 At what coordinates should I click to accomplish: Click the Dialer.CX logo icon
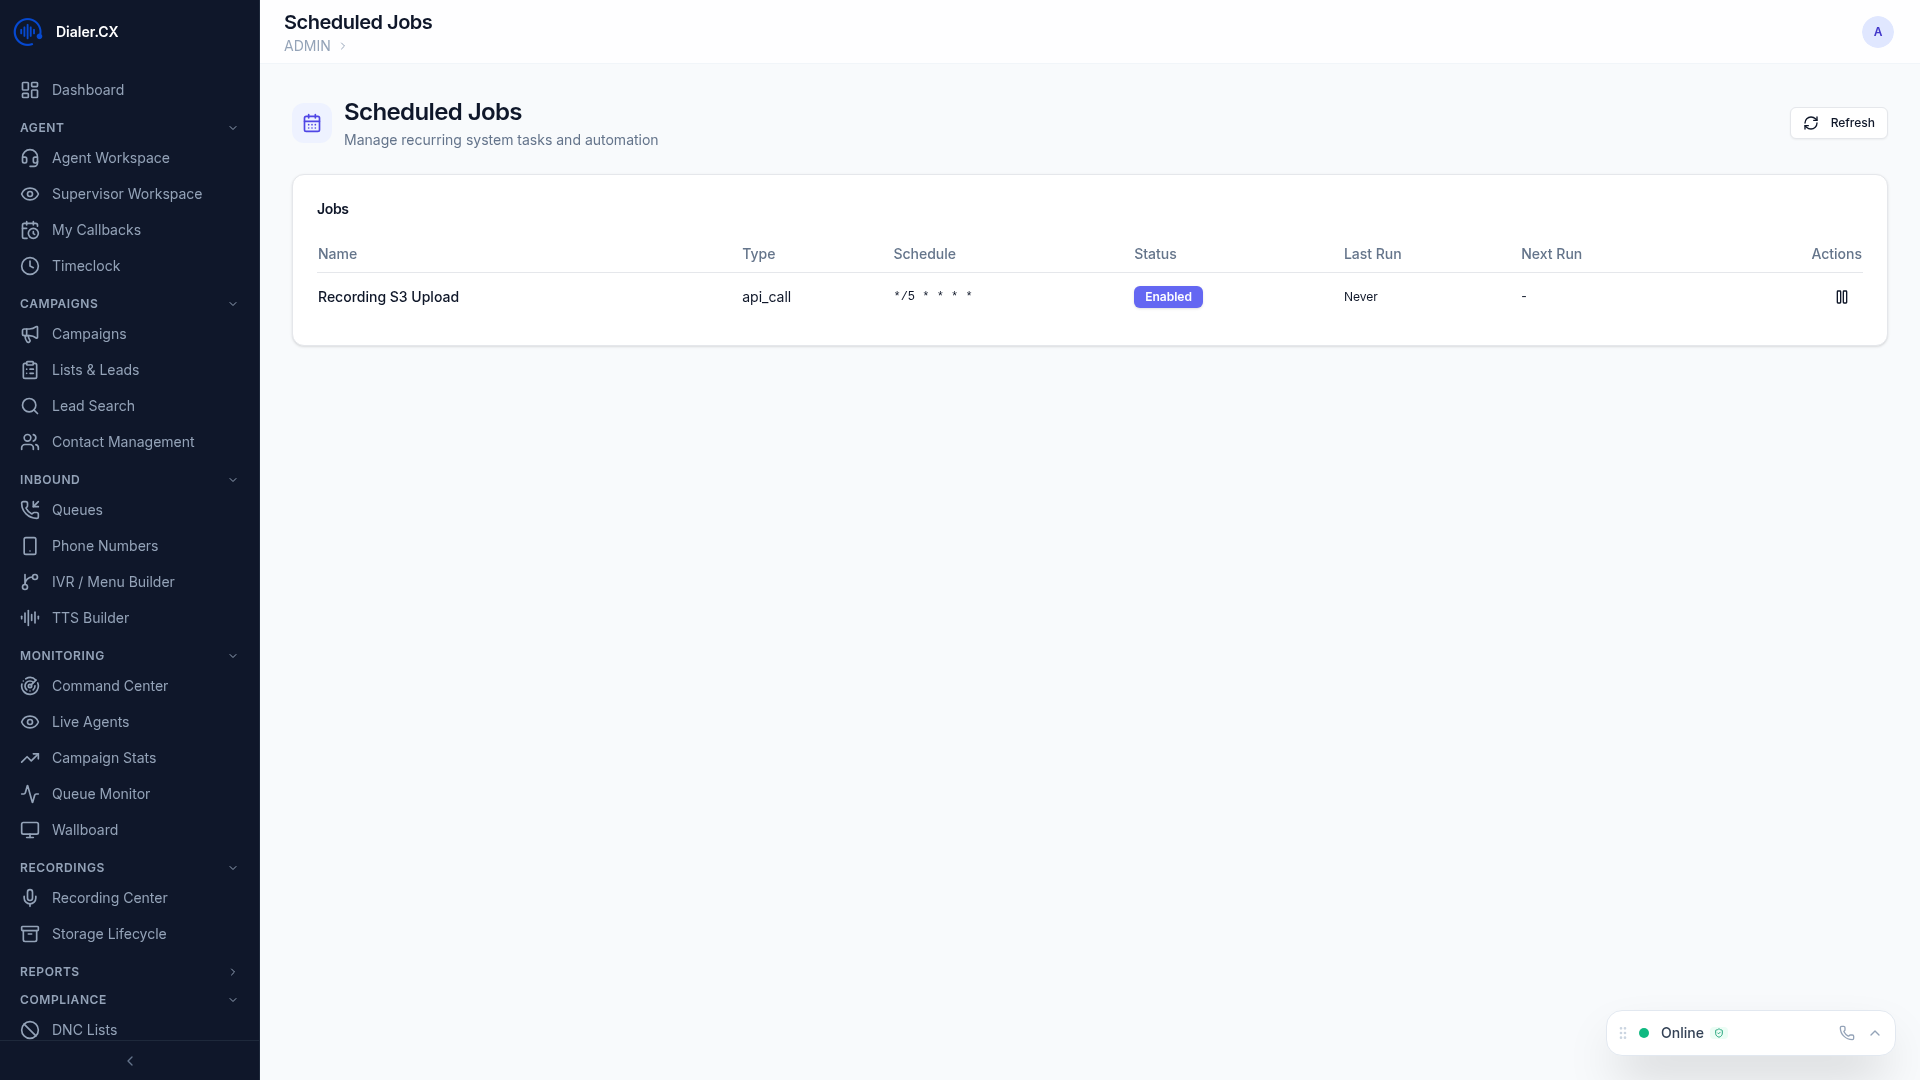[x=27, y=31]
